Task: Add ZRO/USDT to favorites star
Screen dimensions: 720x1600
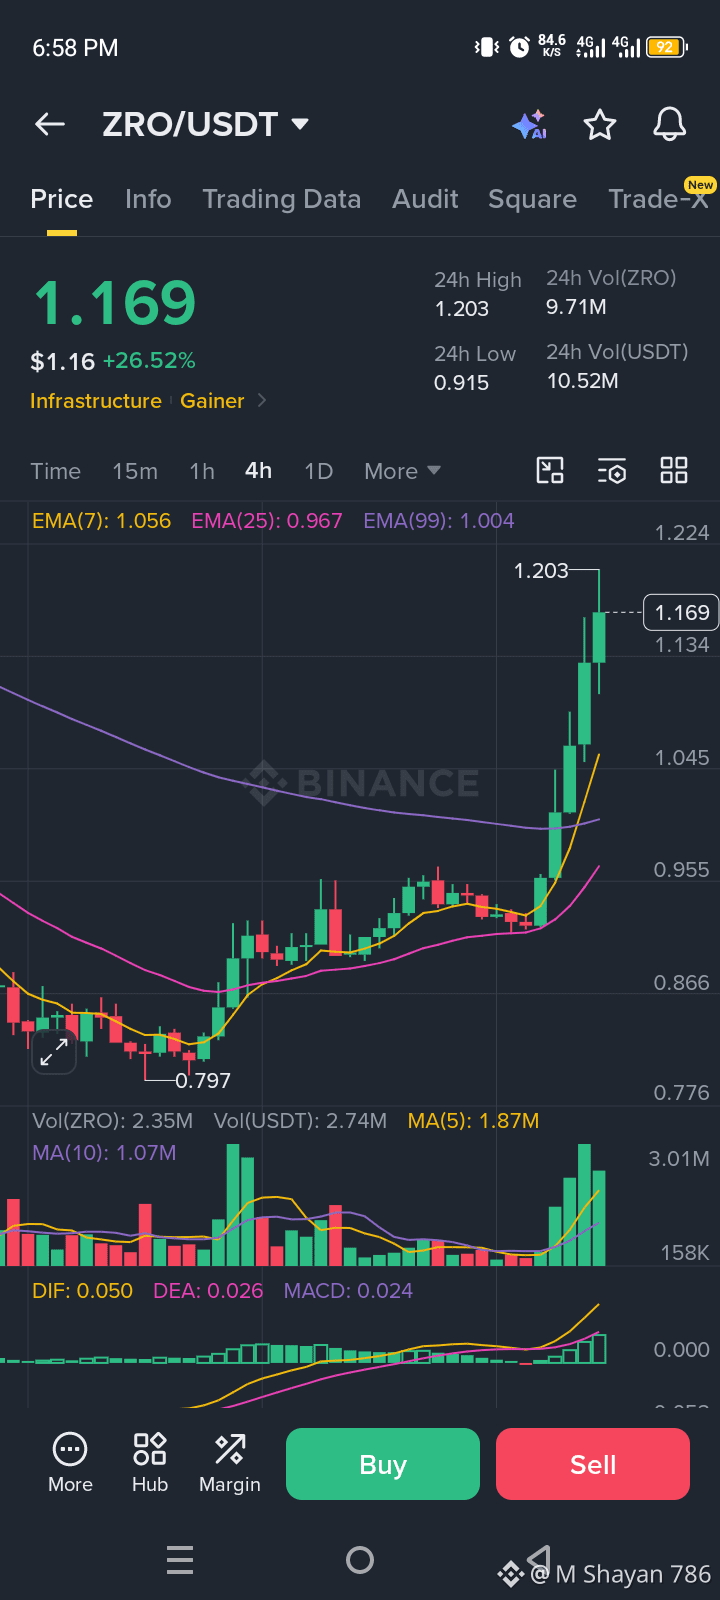Action: tap(600, 125)
